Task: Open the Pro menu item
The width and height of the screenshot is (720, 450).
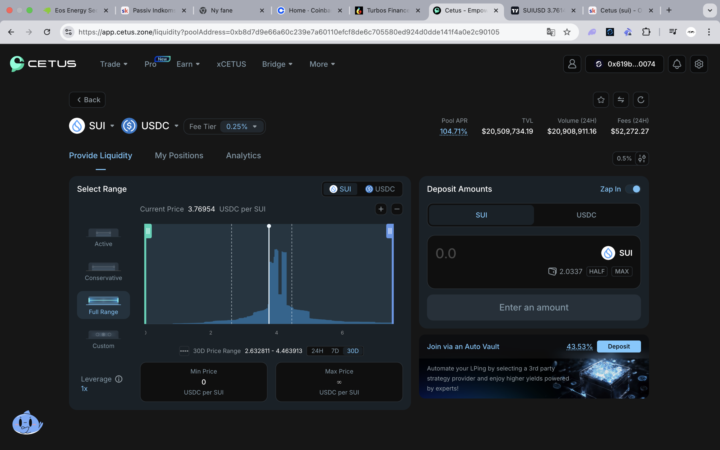Action: coord(151,64)
